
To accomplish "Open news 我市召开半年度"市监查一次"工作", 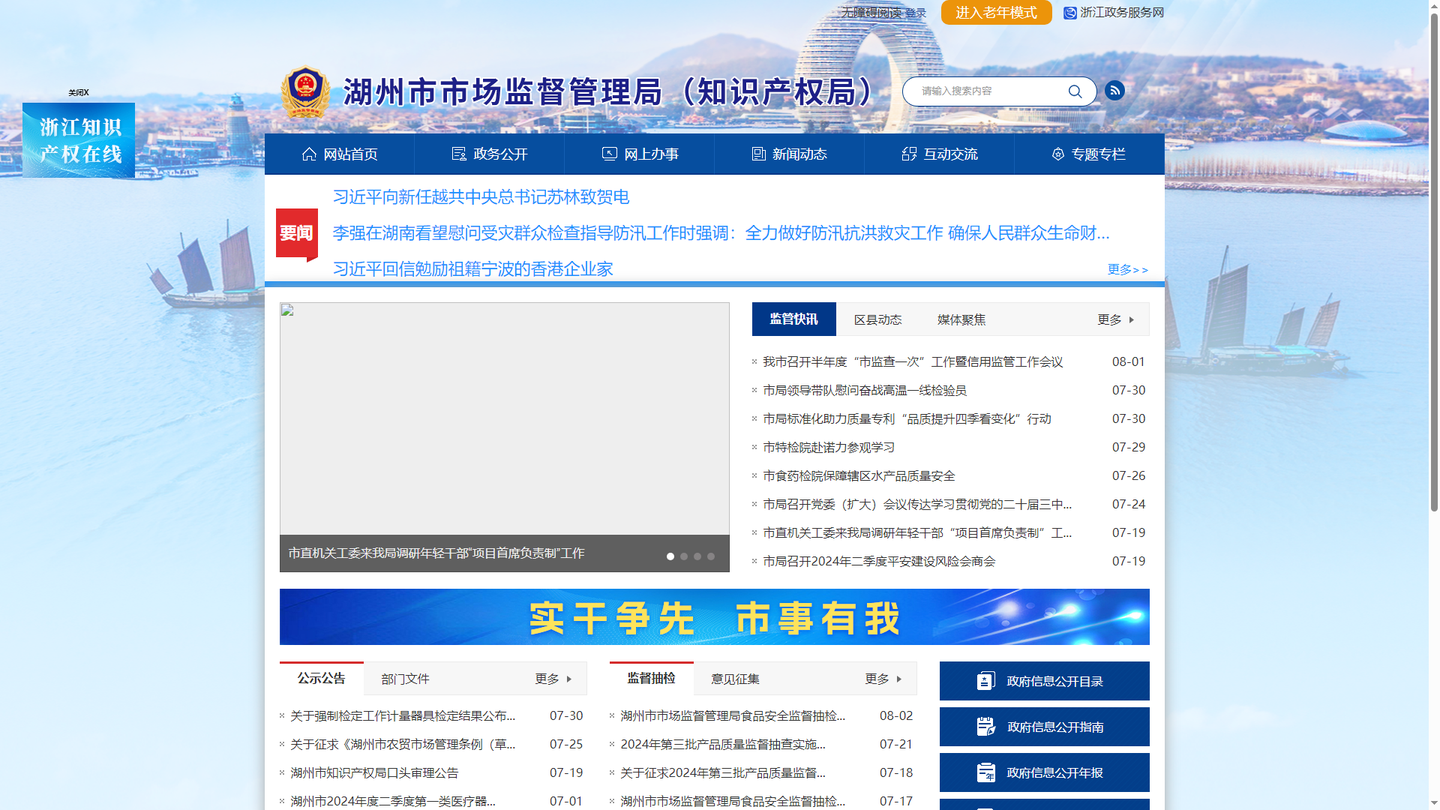I will [913, 362].
